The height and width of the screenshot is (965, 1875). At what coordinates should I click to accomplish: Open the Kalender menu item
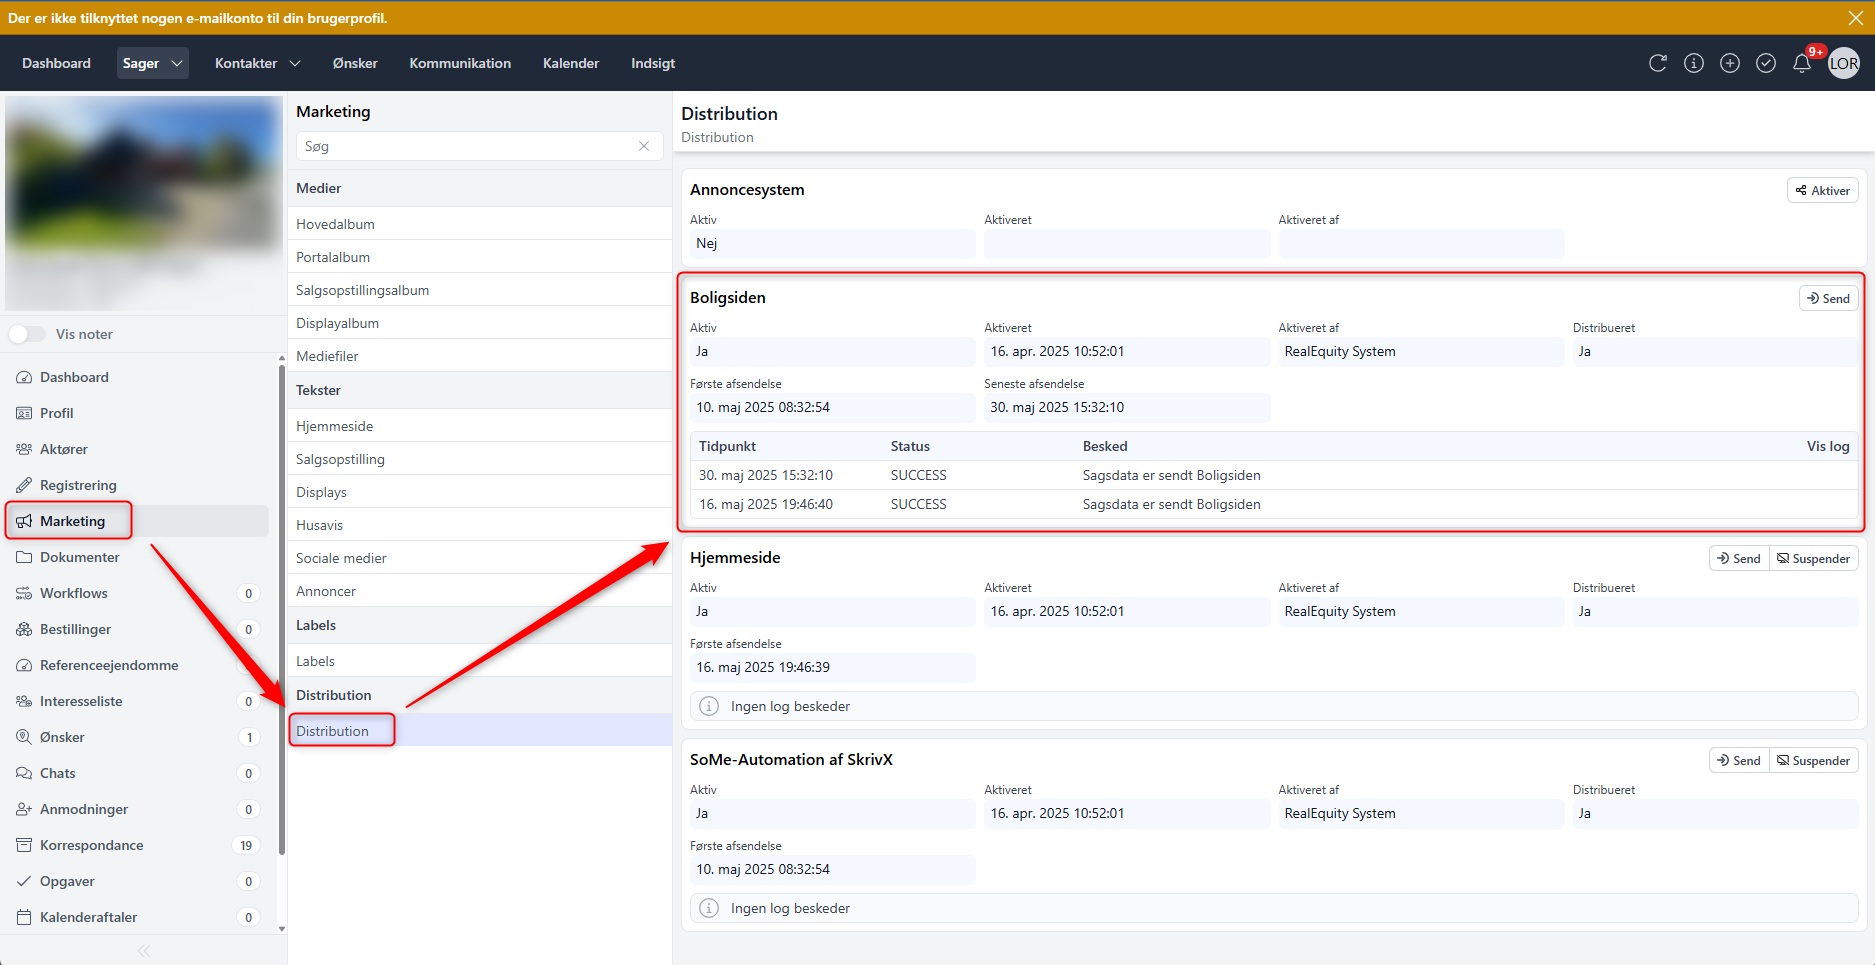click(x=570, y=63)
